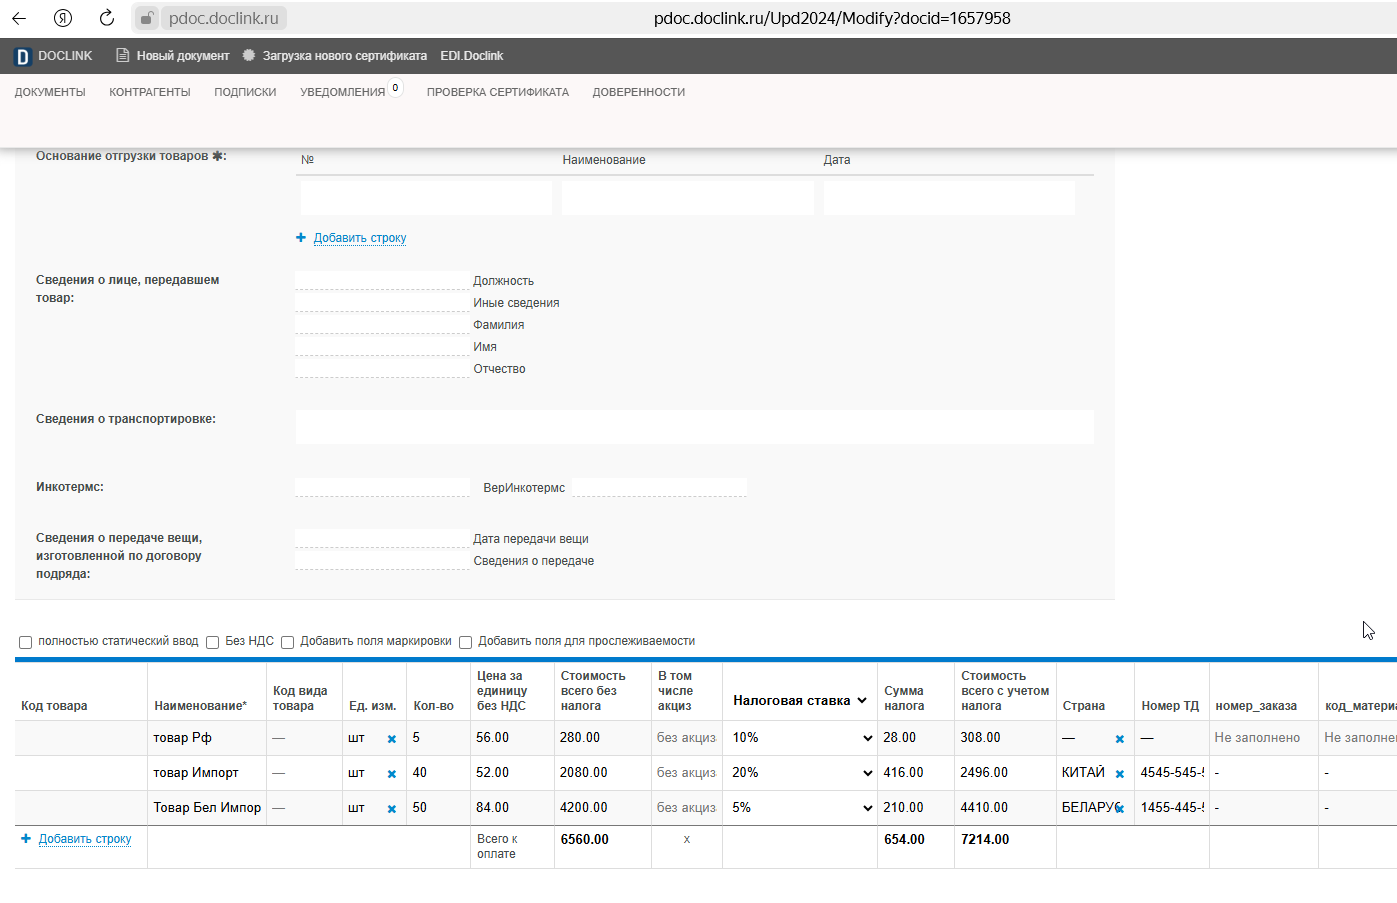Open the Новый документ document icon
Image resolution: width=1397 pixels, height=903 pixels.
122,56
